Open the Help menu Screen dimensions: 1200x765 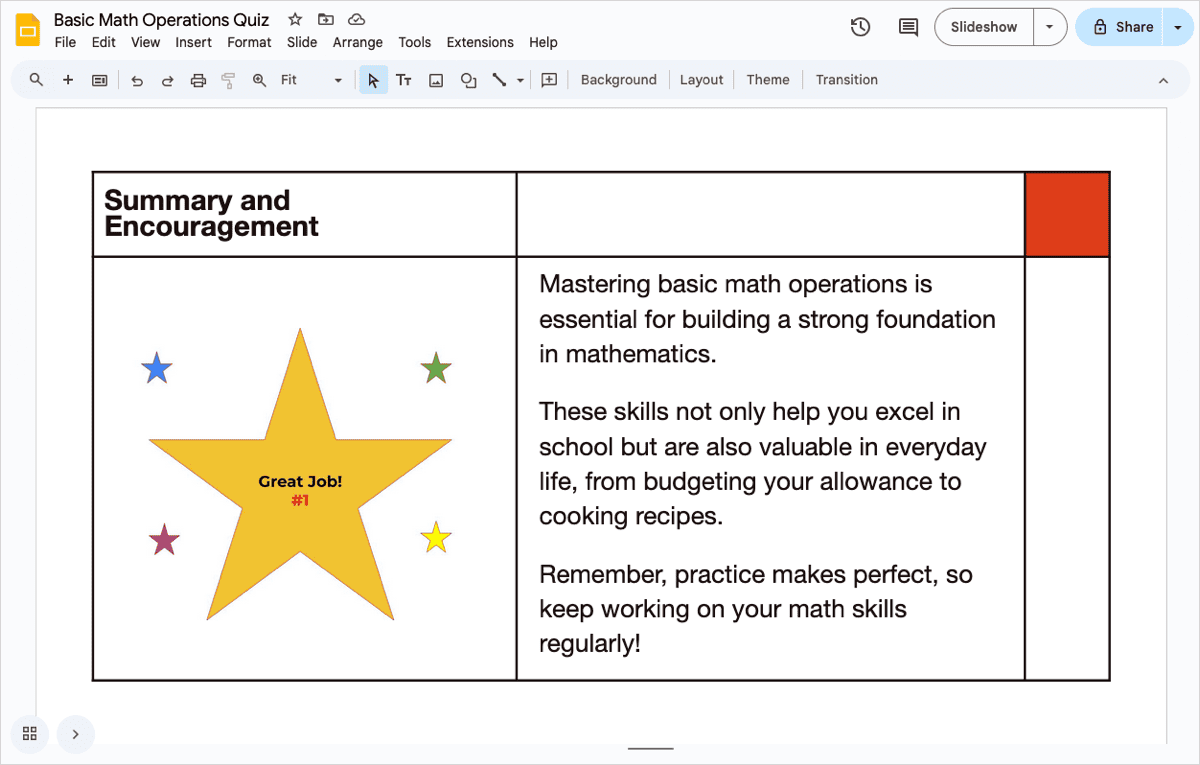[543, 42]
